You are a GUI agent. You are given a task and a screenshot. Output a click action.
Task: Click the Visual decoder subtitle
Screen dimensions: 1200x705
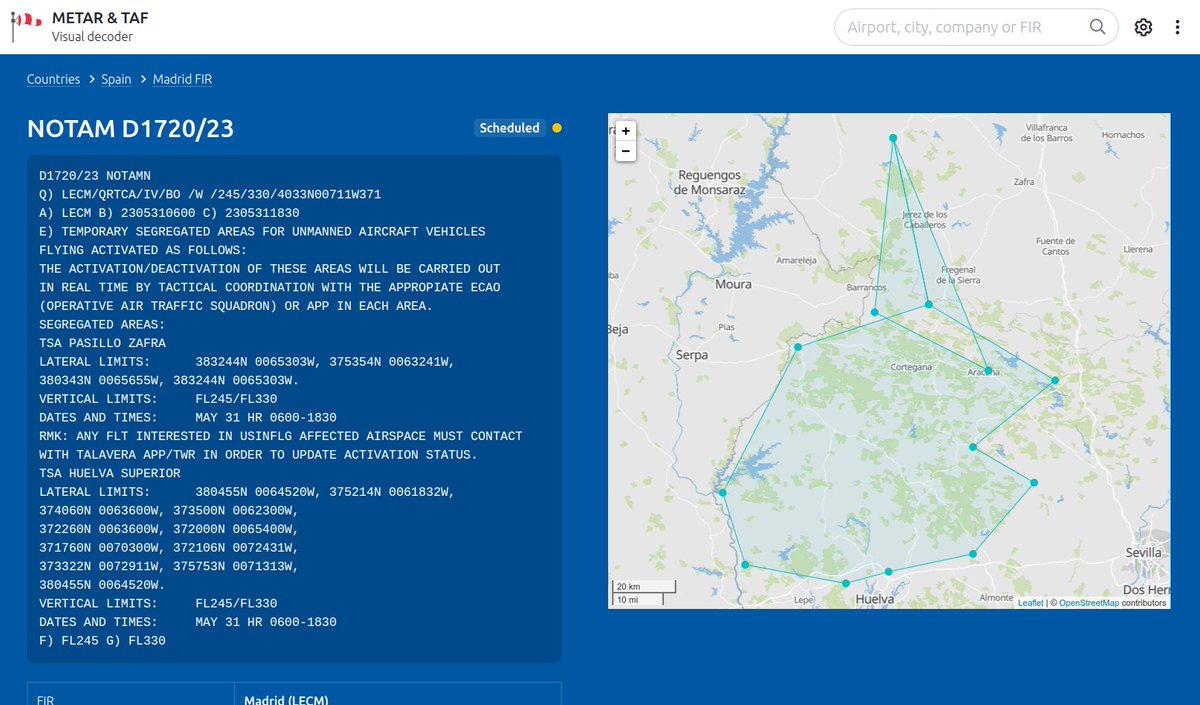tap(92, 37)
